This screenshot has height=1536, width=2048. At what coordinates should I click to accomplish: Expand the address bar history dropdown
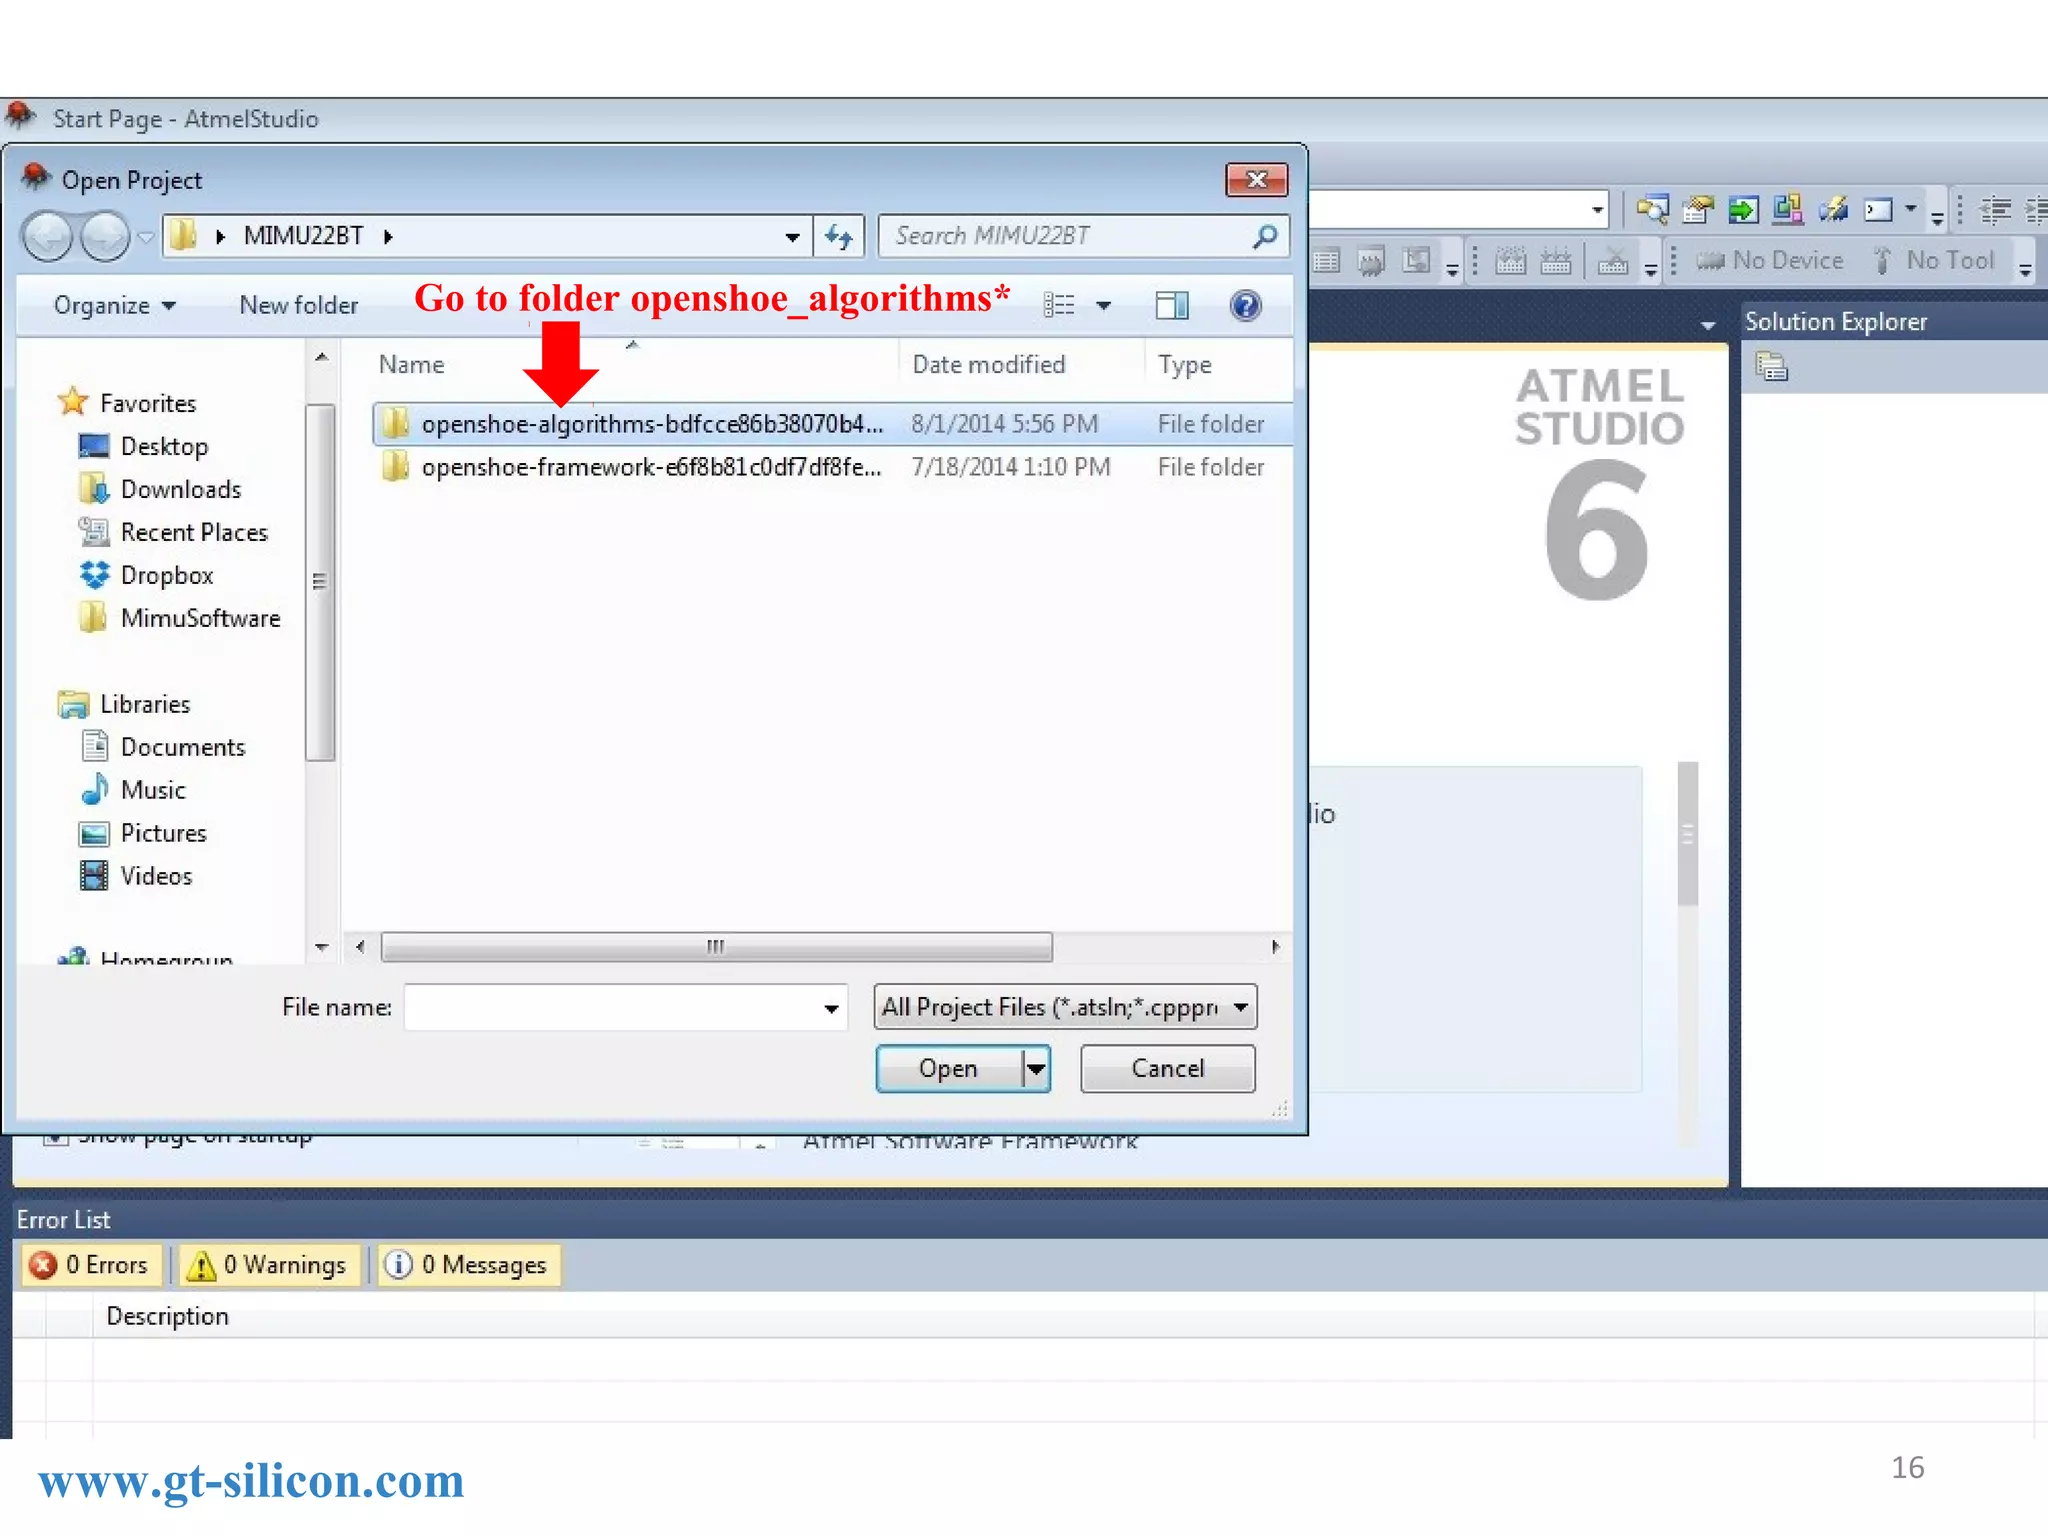(792, 237)
